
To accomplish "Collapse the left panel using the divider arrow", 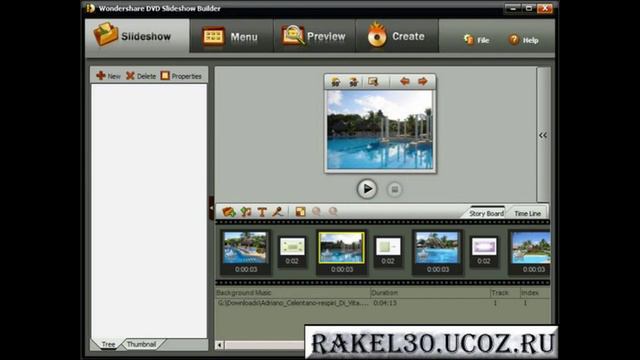I will tap(211, 208).
